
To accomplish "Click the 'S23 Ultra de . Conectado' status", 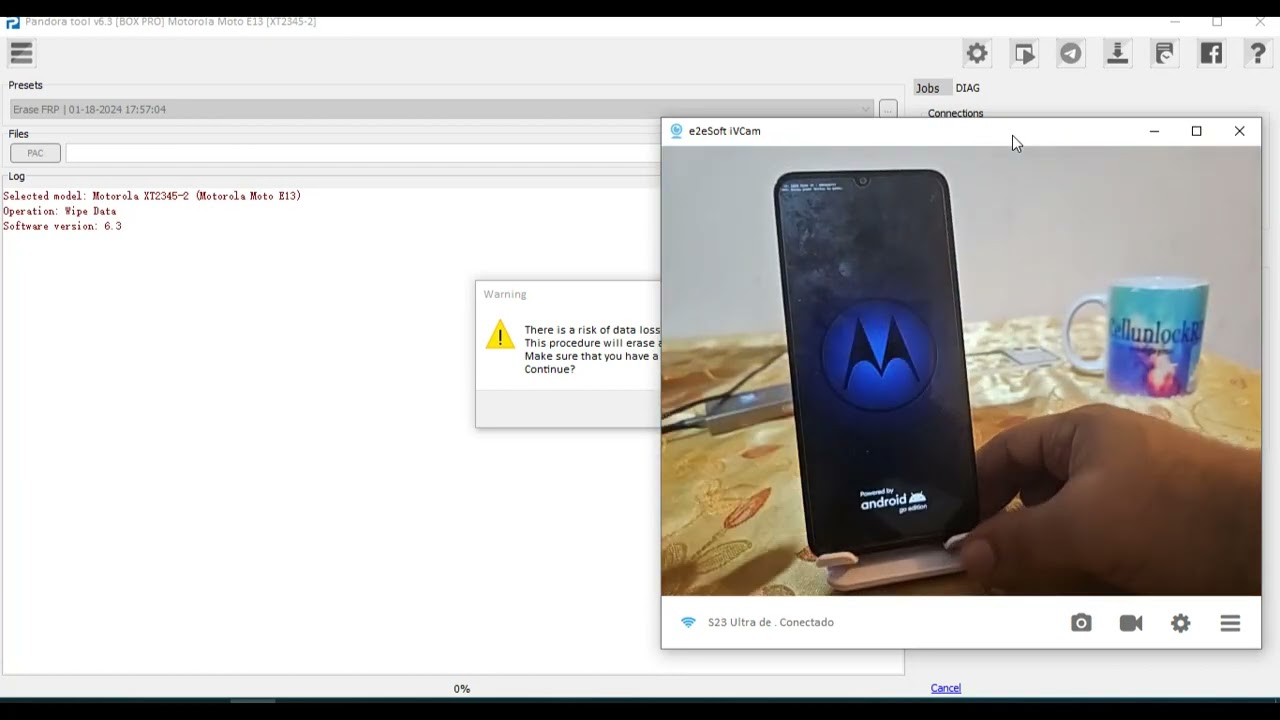I will point(771,622).
